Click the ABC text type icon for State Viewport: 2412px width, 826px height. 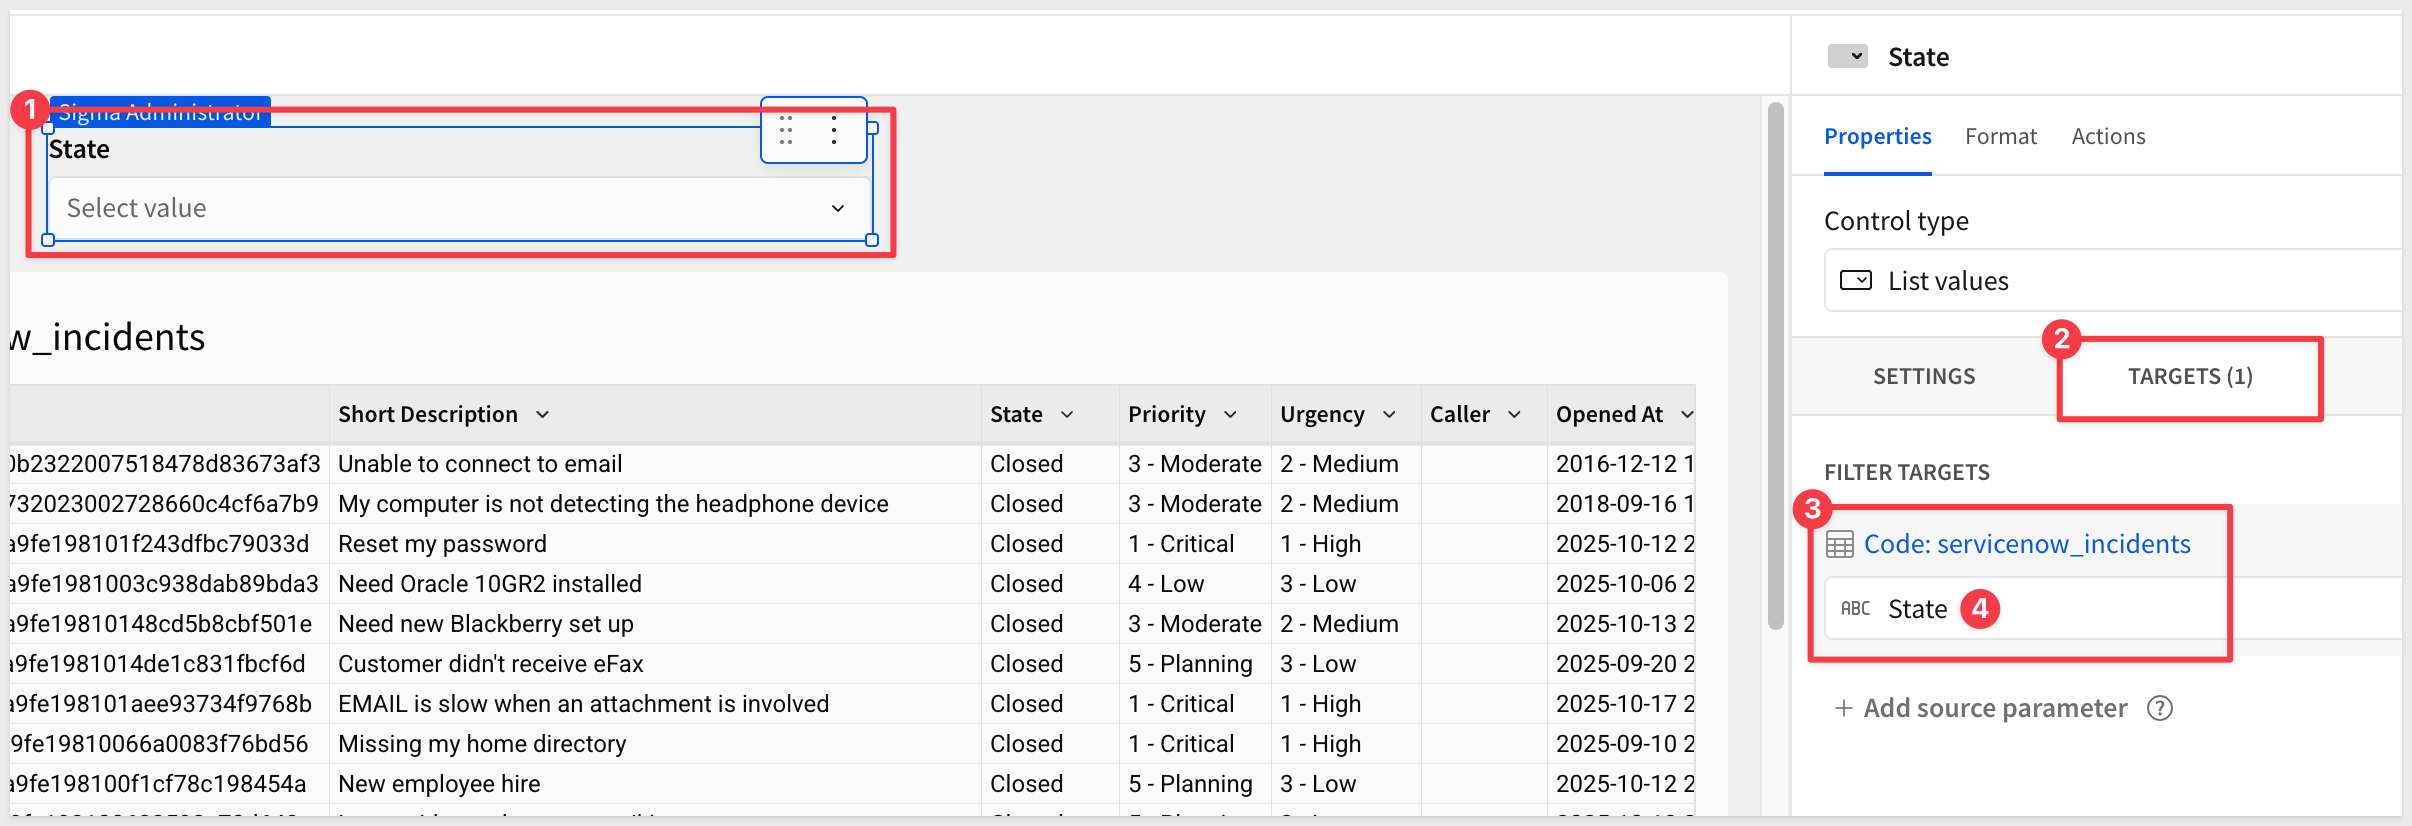point(1855,609)
